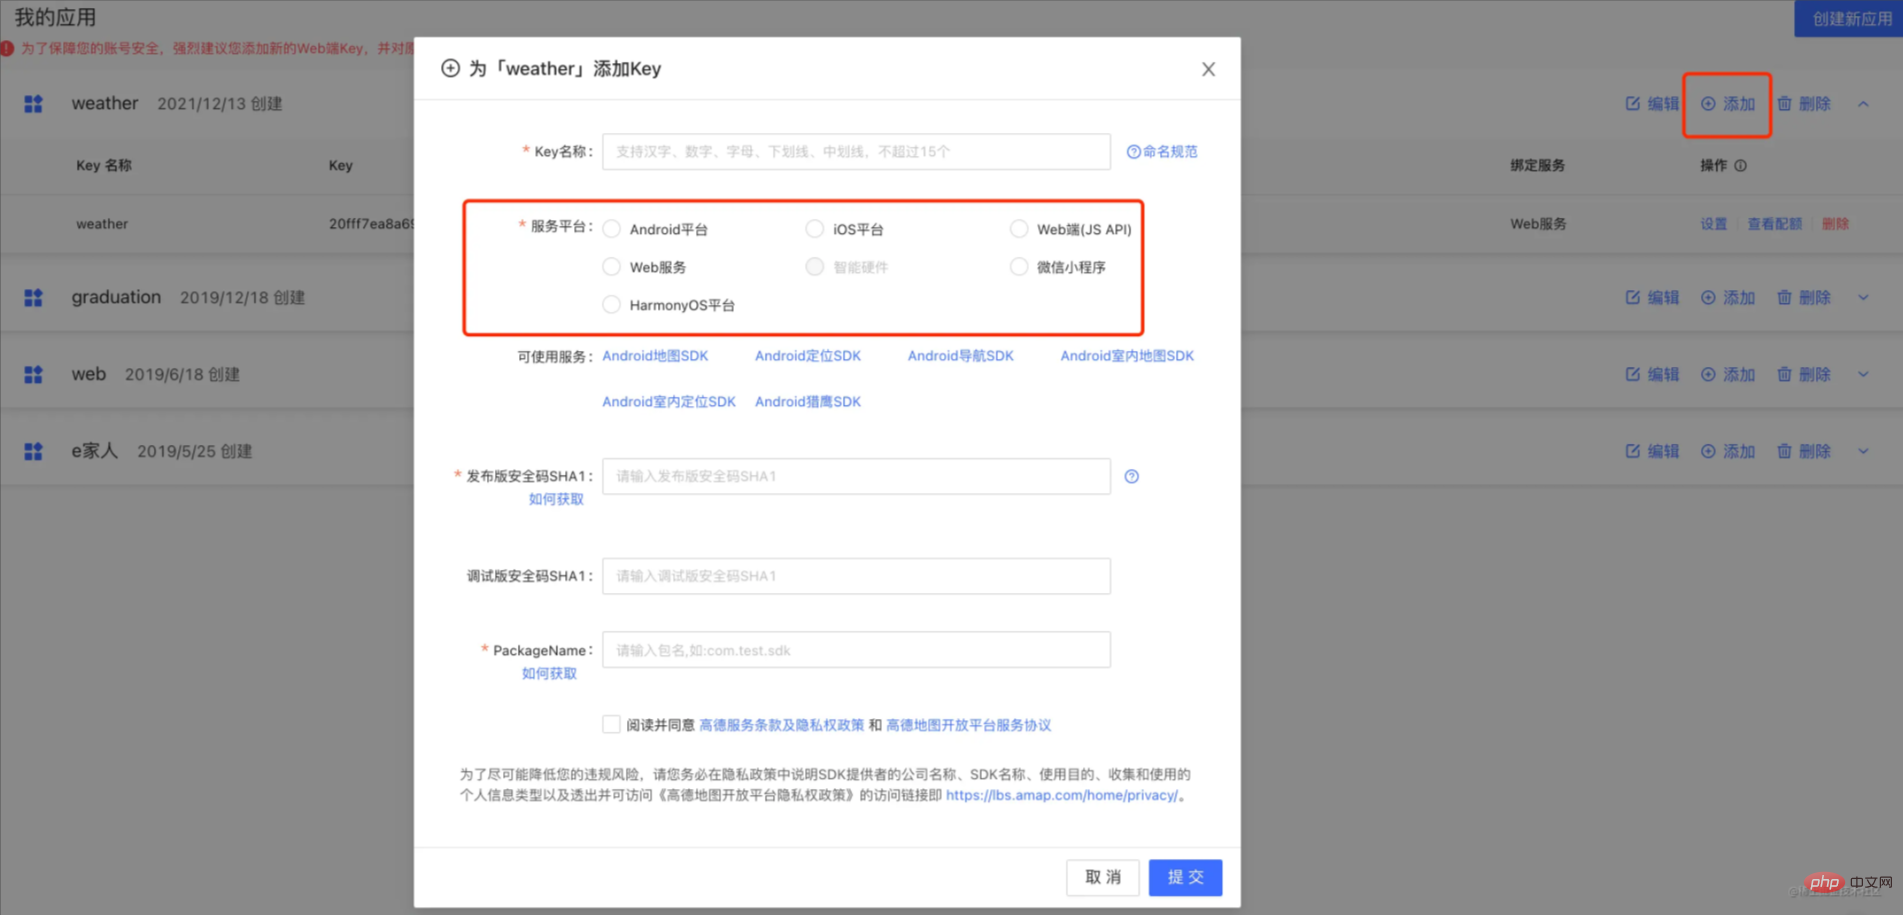Click 如何获取 under PackageName
Image resolution: width=1903 pixels, height=915 pixels.
click(x=549, y=674)
